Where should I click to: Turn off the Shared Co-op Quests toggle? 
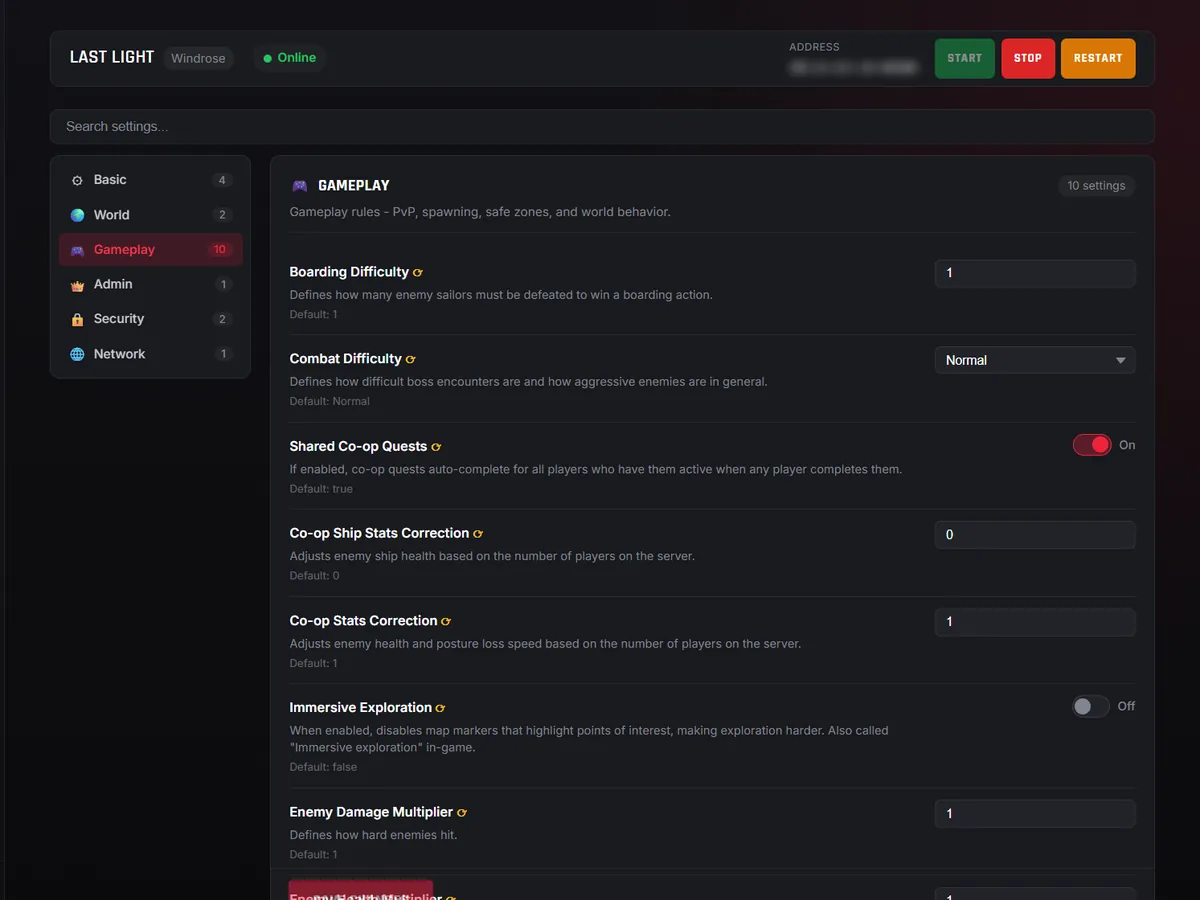1092,445
